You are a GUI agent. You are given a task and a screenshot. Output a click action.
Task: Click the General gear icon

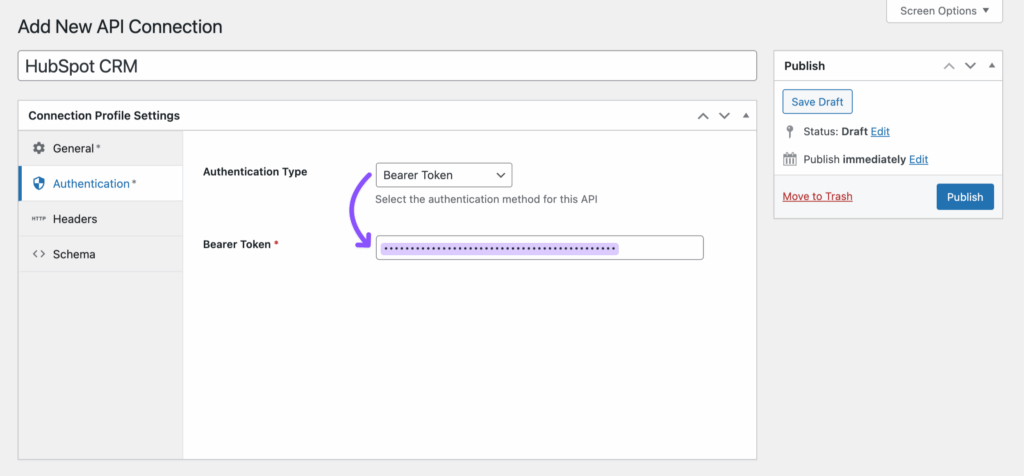pyautogui.click(x=39, y=148)
